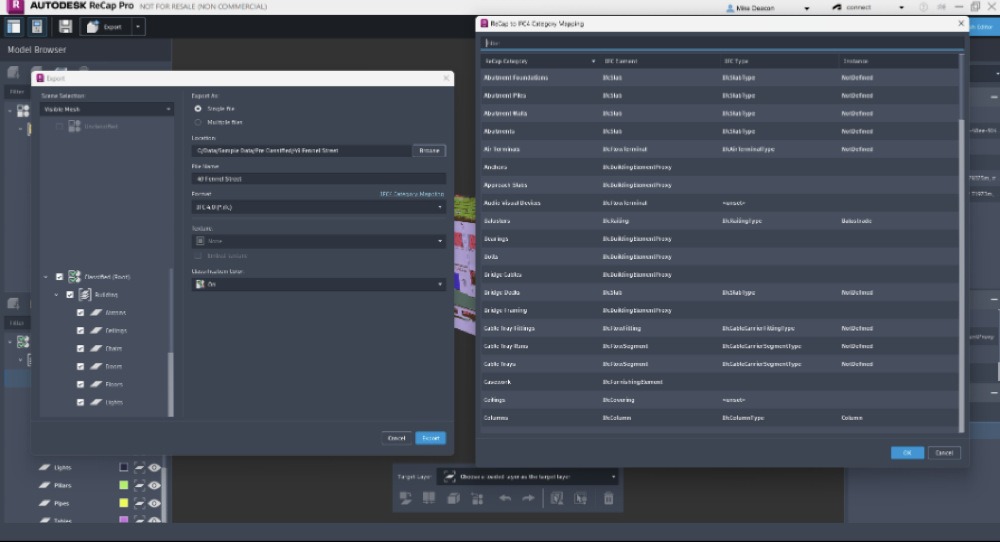Image resolution: width=1000 pixels, height=542 pixels.
Task: Click the File Name input field
Action: click(319, 179)
